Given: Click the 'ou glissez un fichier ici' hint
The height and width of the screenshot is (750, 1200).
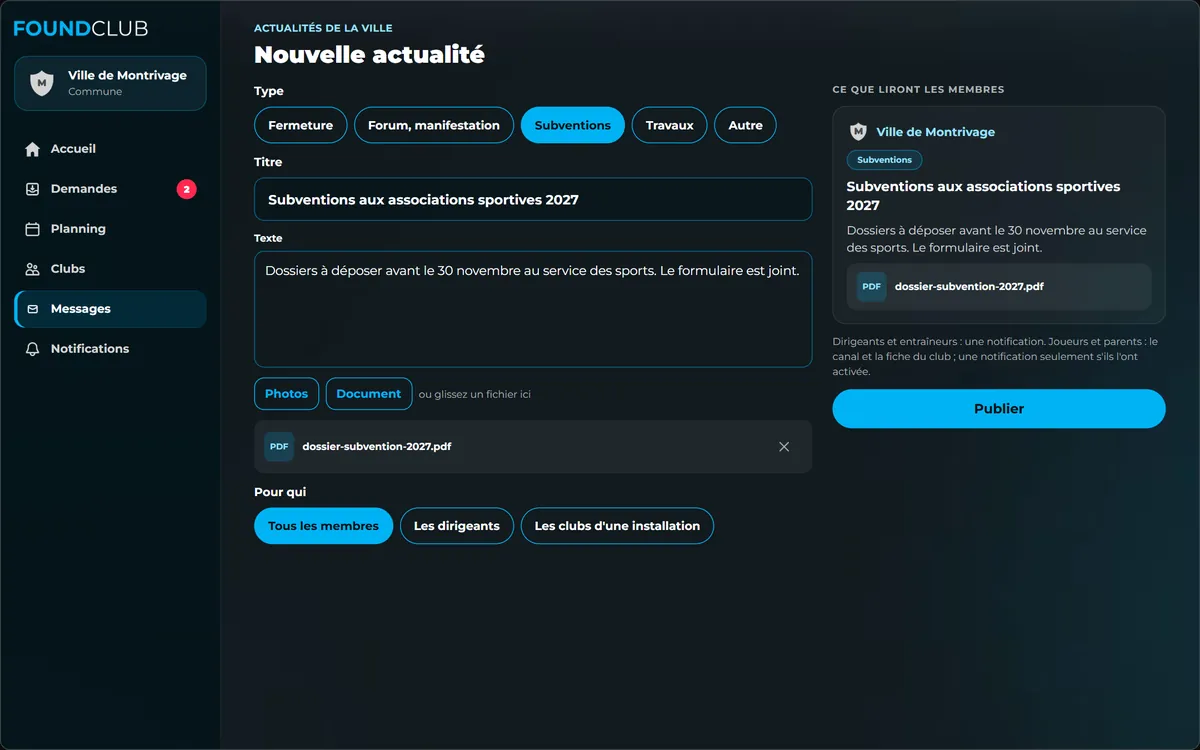Looking at the screenshot, I should pyautogui.click(x=475, y=394).
